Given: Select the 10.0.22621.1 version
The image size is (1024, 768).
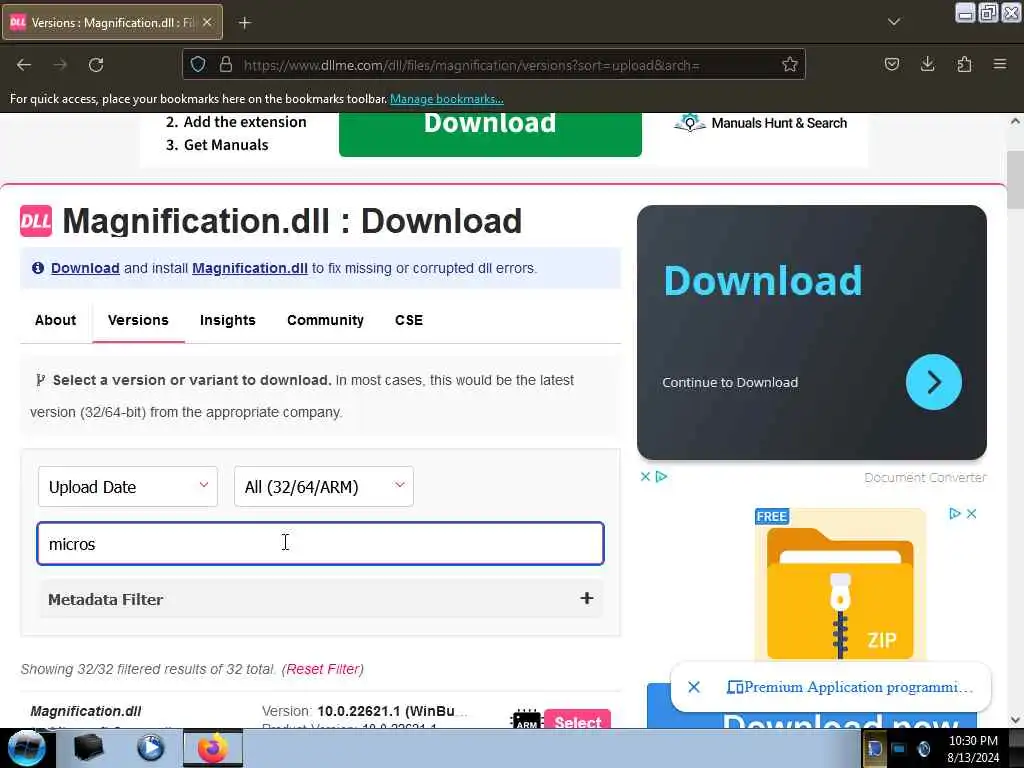Looking at the screenshot, I should click(x=577, y=720).
